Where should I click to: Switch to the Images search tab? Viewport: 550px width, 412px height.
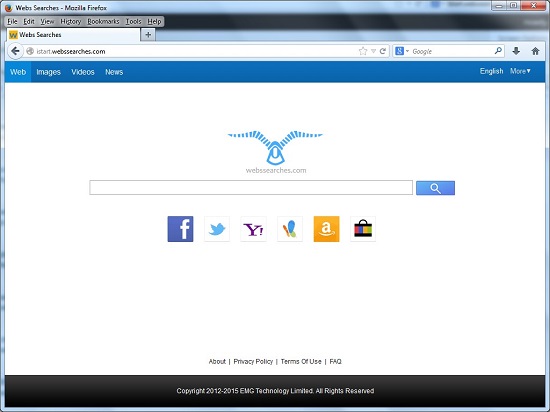click(x=48, y=72)
